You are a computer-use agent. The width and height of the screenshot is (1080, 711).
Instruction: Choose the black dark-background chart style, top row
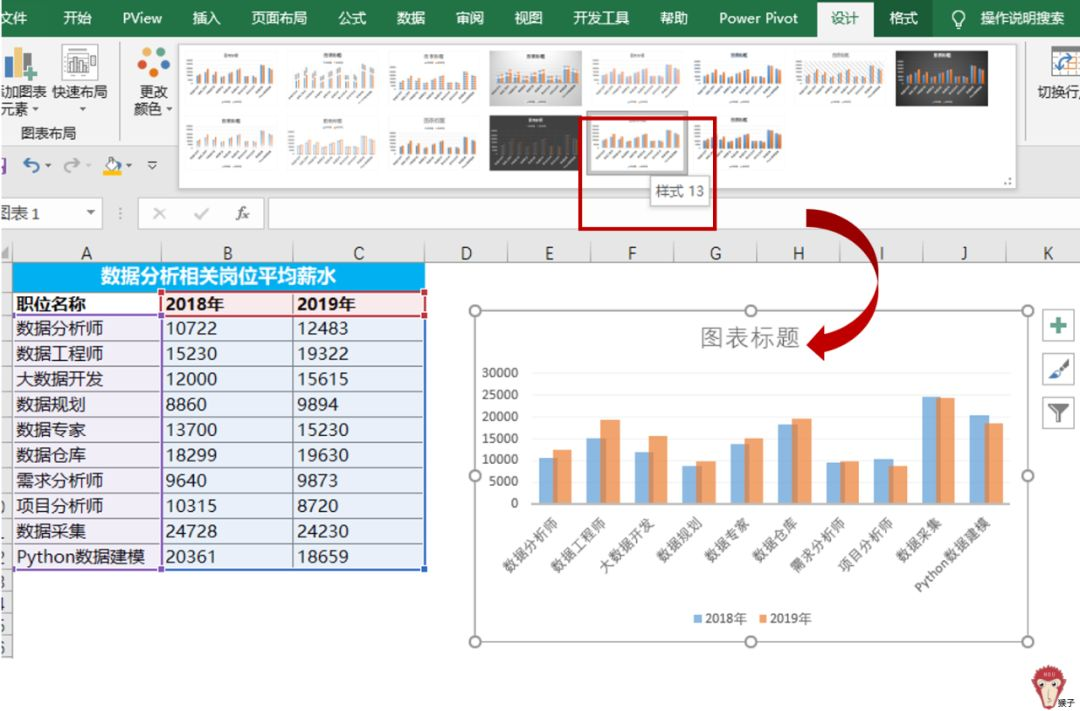[941, 78]
